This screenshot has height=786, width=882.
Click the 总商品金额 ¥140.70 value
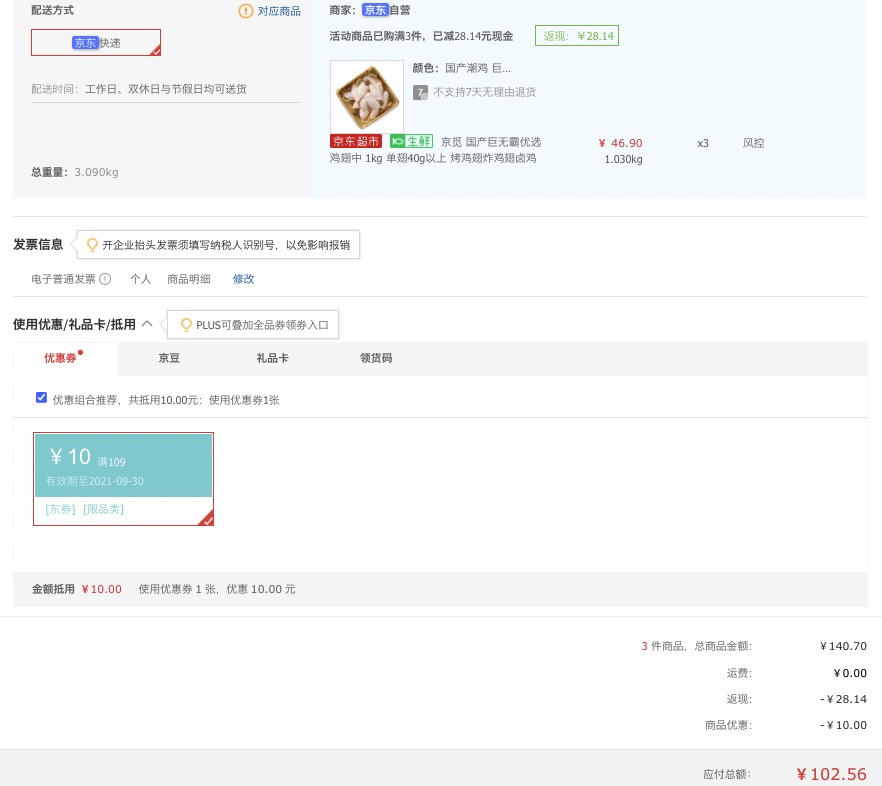click(x=843, y=646)
